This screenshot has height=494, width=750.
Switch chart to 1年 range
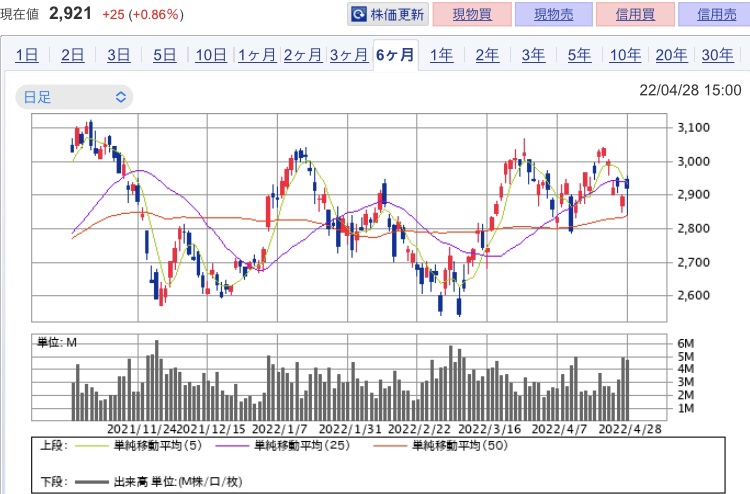(441, 55)
